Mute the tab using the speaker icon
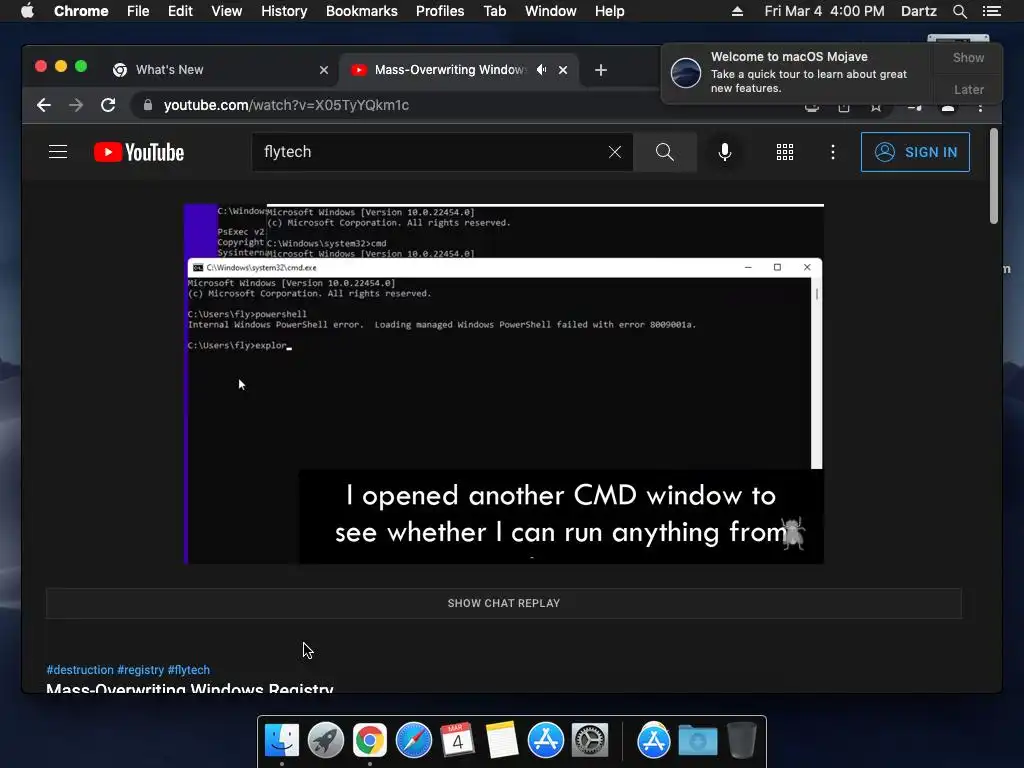This screenshot has height=768, width=1024. pyautogui.click(x=541, y=70)
